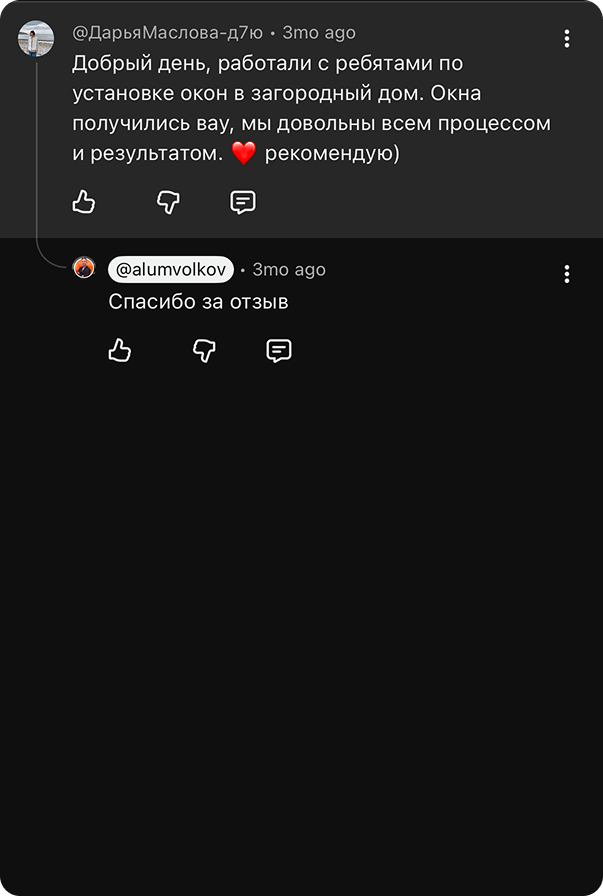Dislike the @alumvolkov reply
This screenshot has width=603, height=896.
(x=204, y=350)
